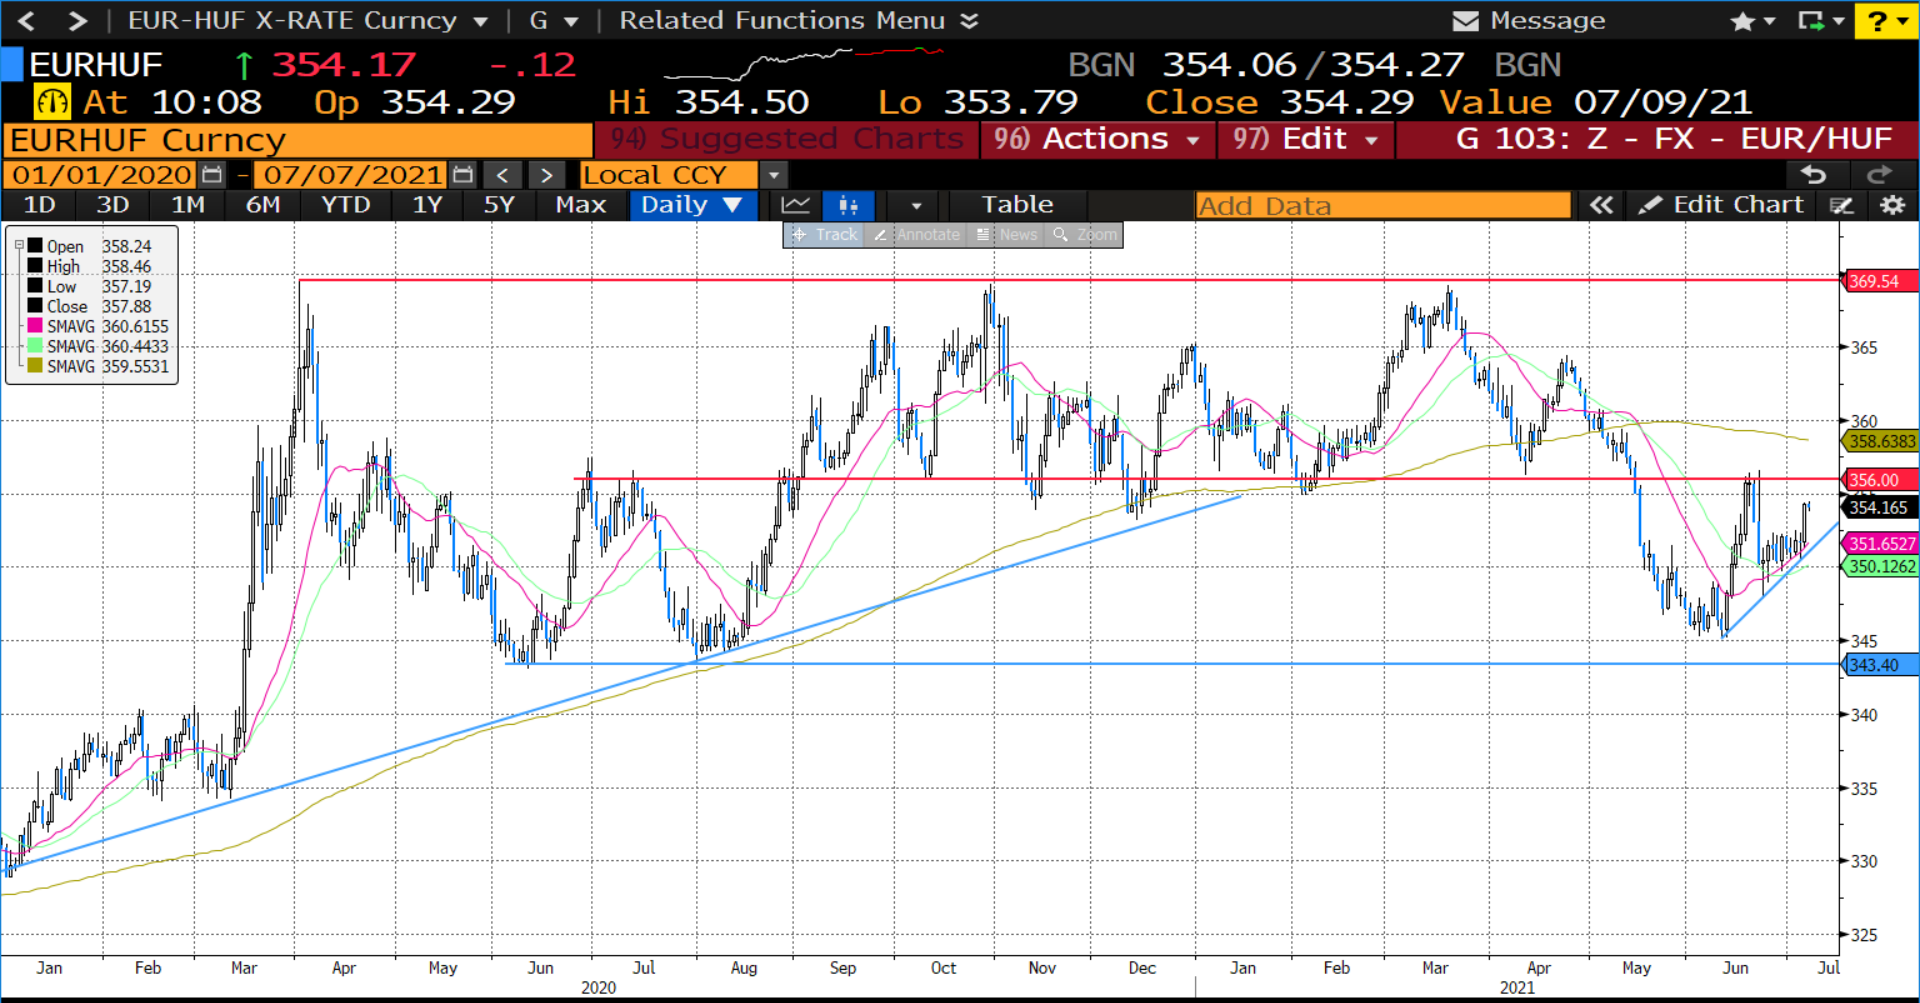This screenshot has width=1920, height=1003.
Task: Click the annotation pencil-line icon near gear
Action: click(1842, 205)
